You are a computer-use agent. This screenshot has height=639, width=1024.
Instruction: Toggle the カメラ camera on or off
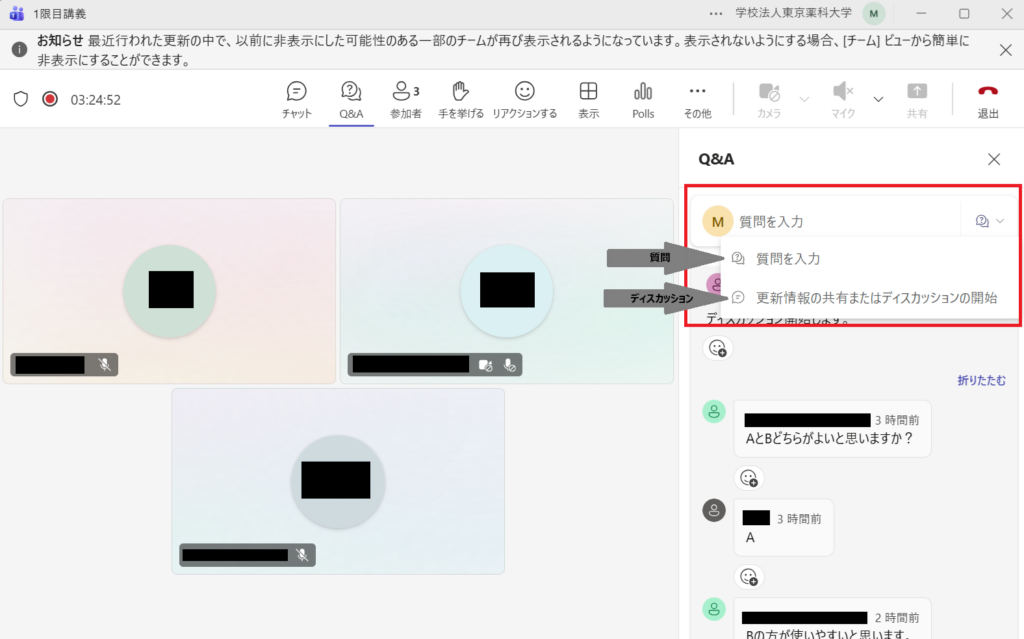769,100
